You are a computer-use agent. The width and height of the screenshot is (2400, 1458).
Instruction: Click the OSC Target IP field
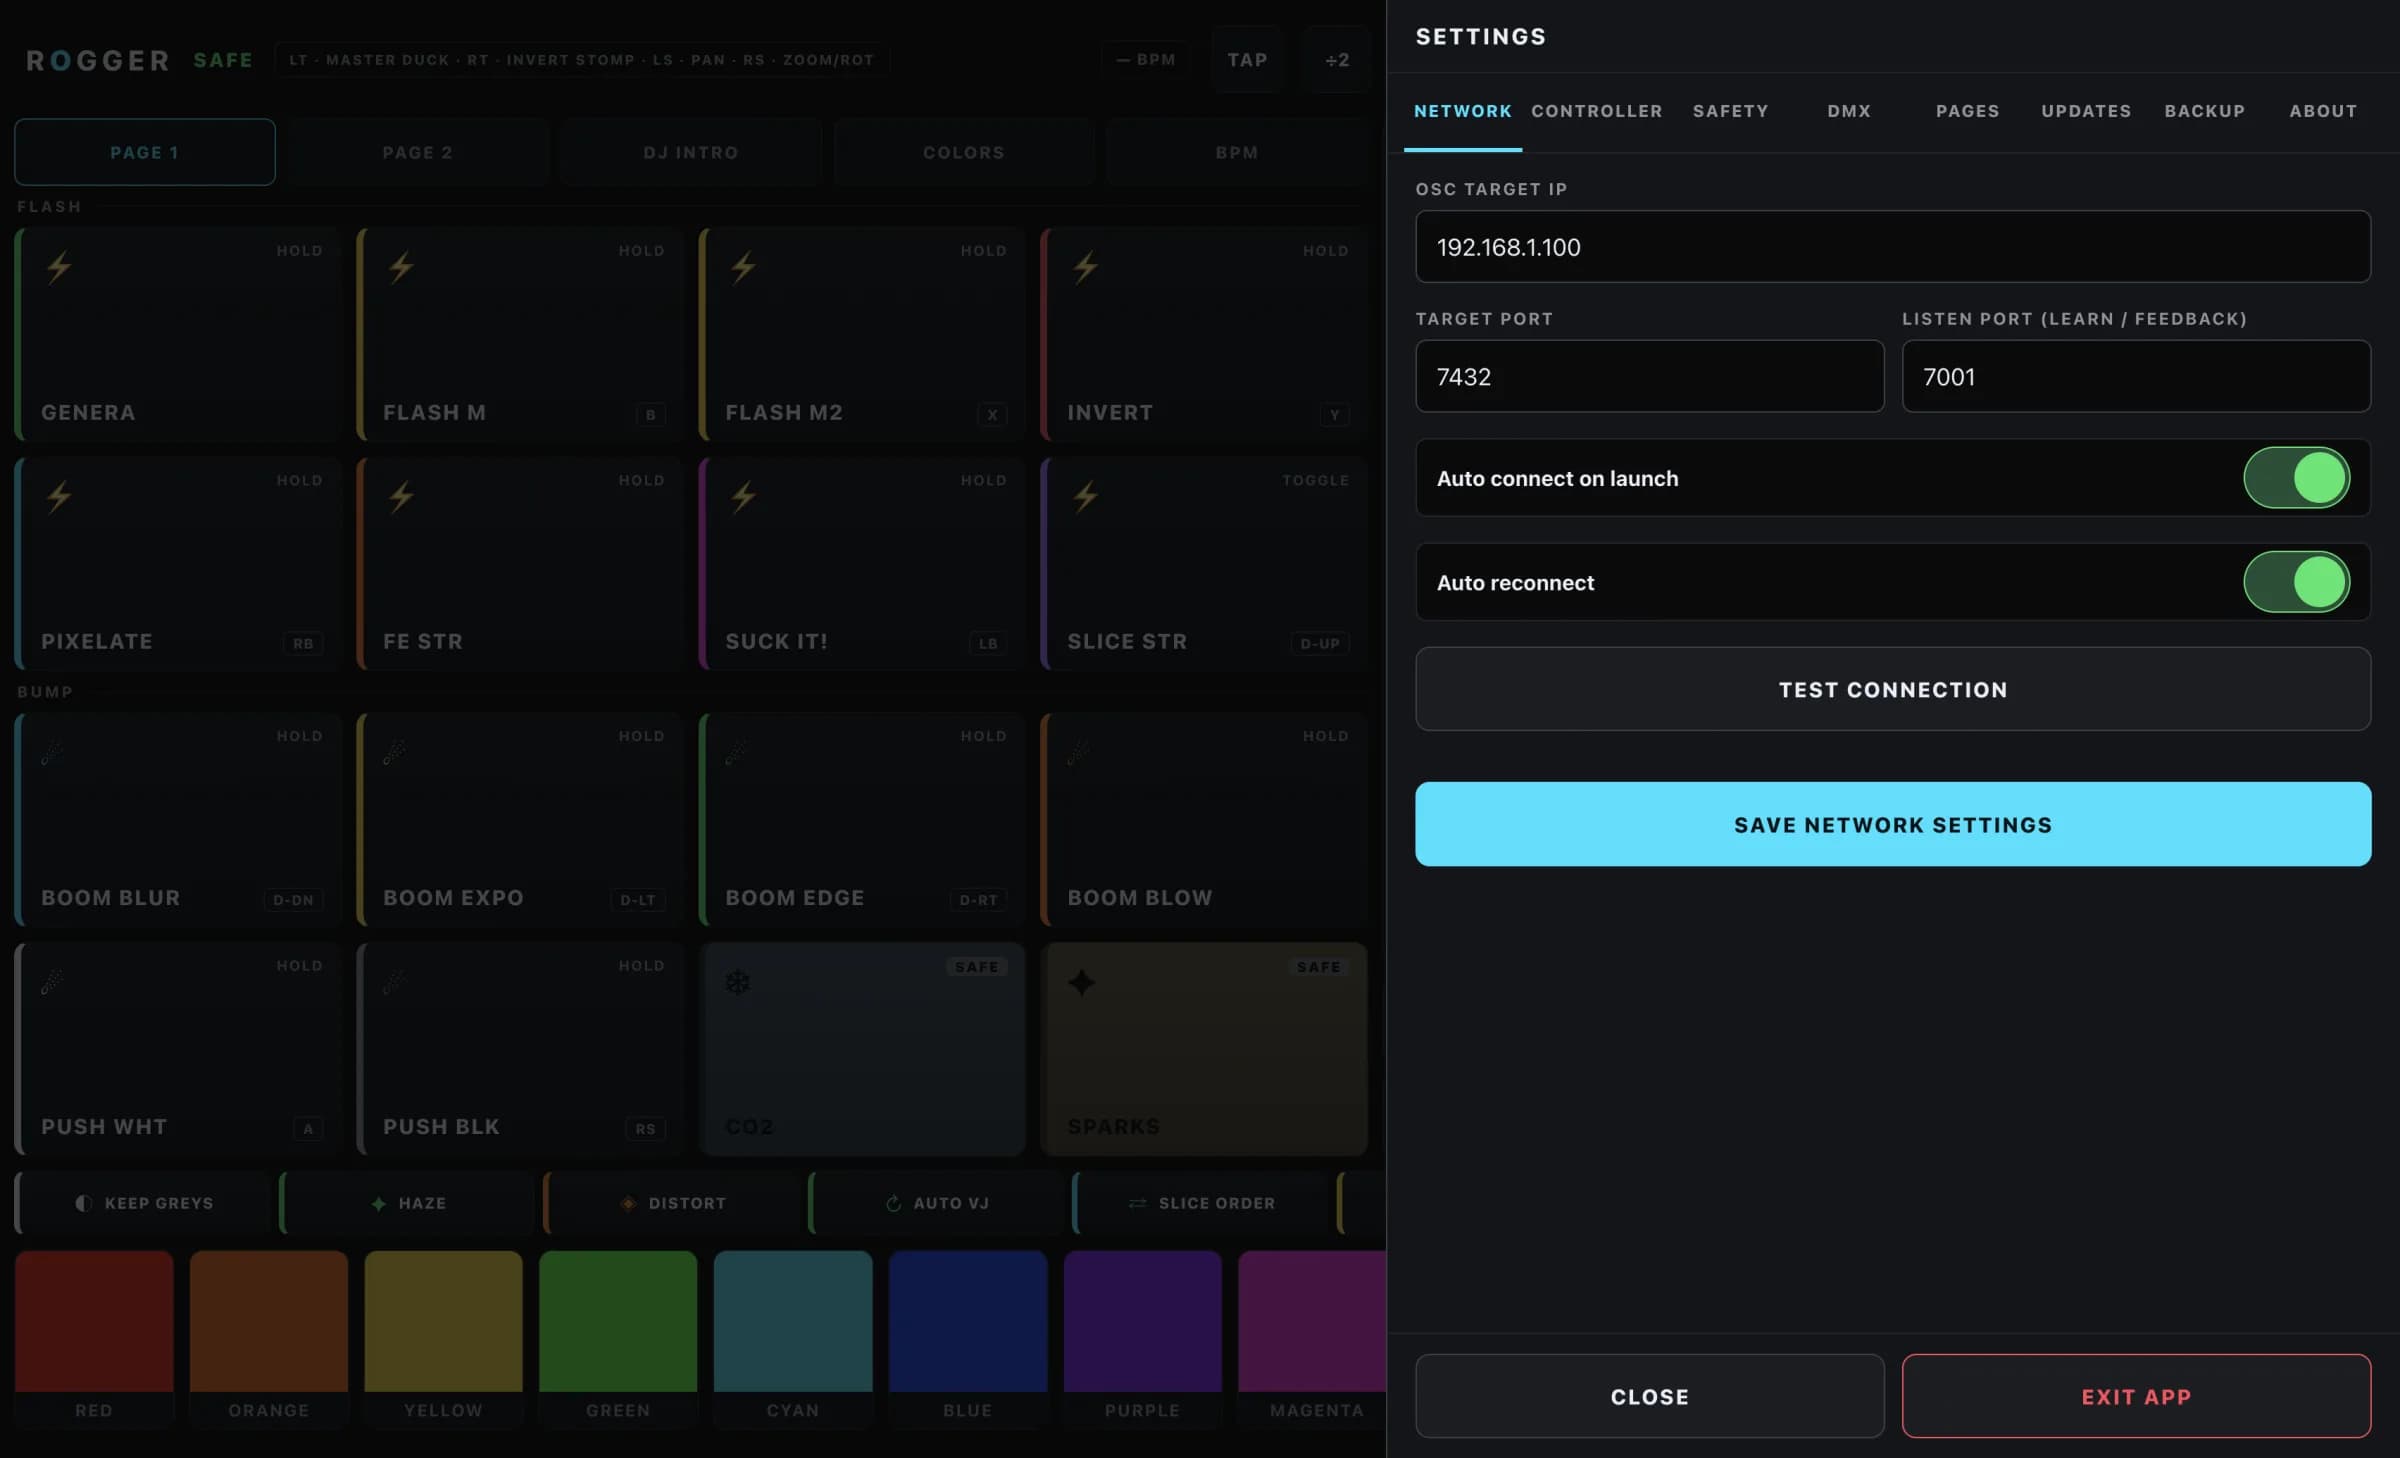[1892, 246]
